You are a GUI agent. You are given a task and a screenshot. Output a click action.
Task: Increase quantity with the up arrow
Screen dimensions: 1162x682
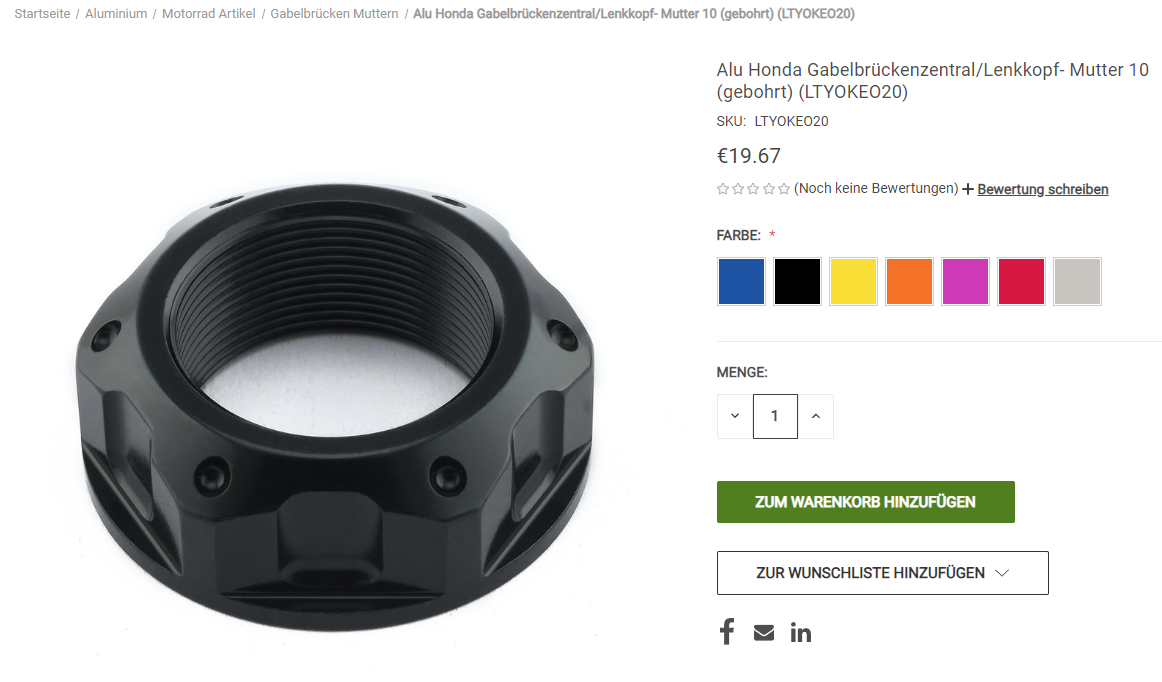(x=816, y=416)
